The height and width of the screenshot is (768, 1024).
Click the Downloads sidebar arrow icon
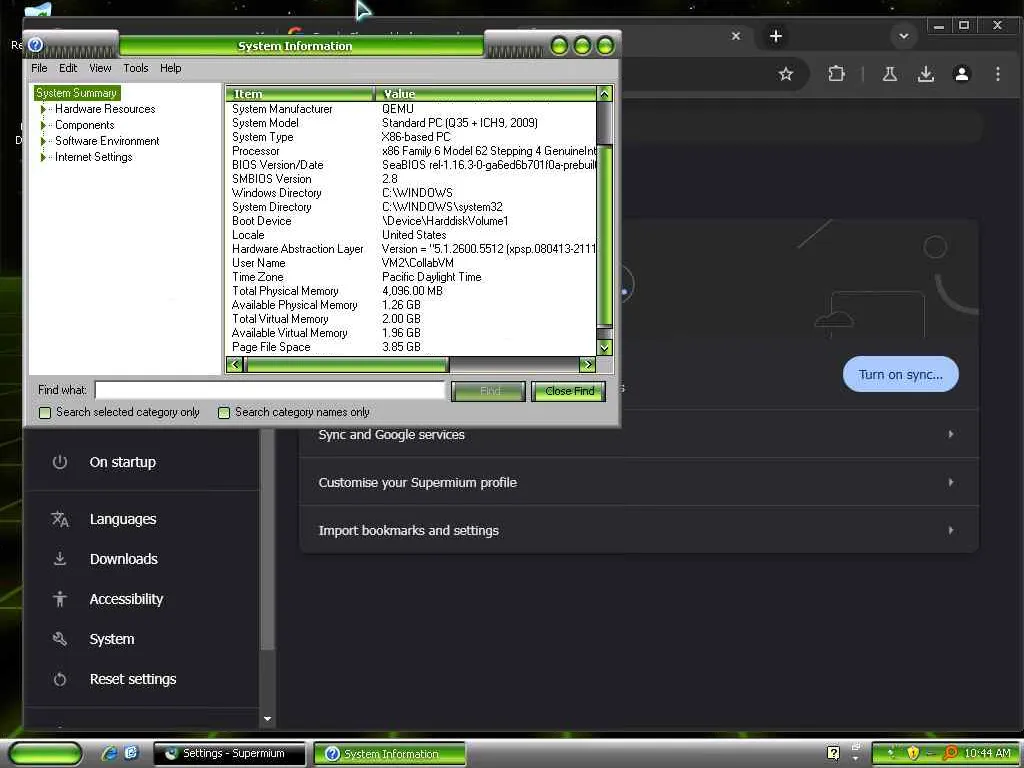click(59, 558)
